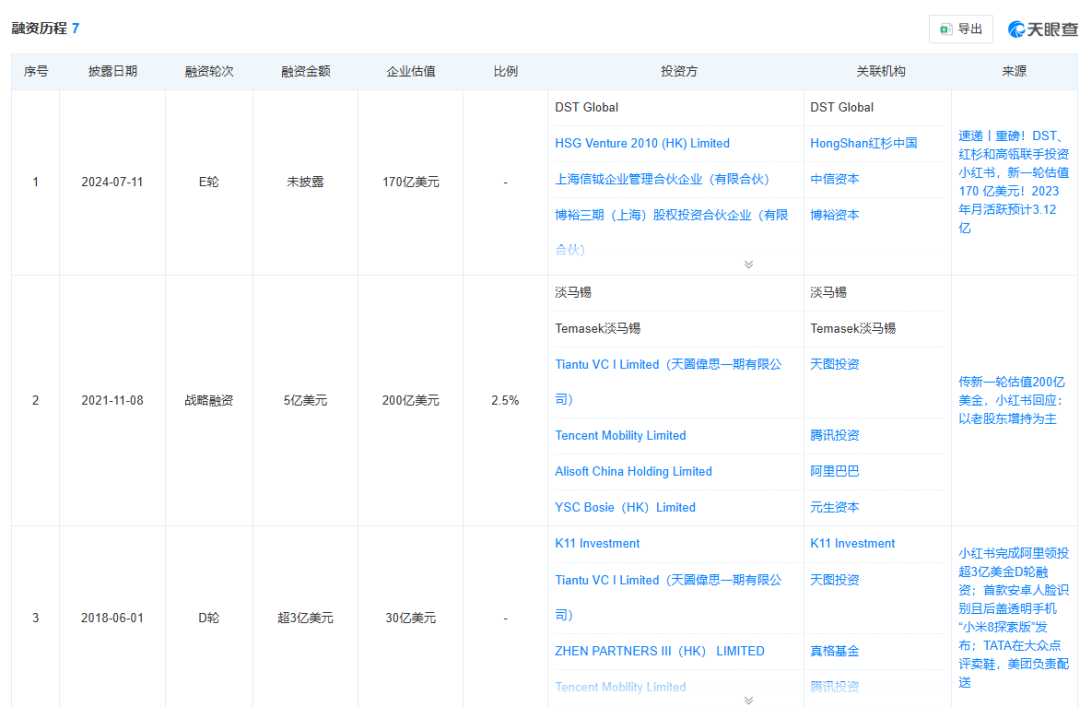The image size is (1080, 707).
Task: Open YSC Bosie (HK) Limited link
Action: (x=625, y=507)
